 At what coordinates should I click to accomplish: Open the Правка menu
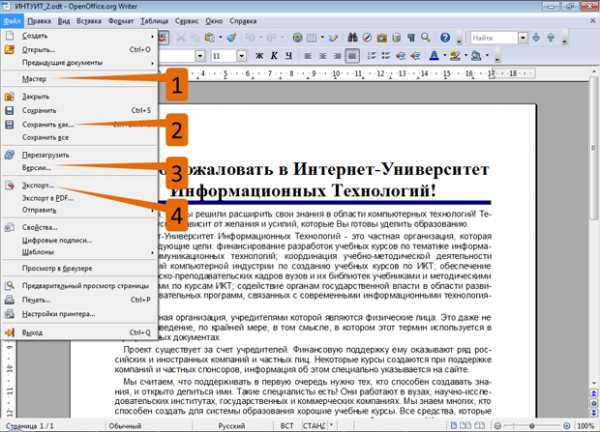pyautogui.click(x=39, y=21)
